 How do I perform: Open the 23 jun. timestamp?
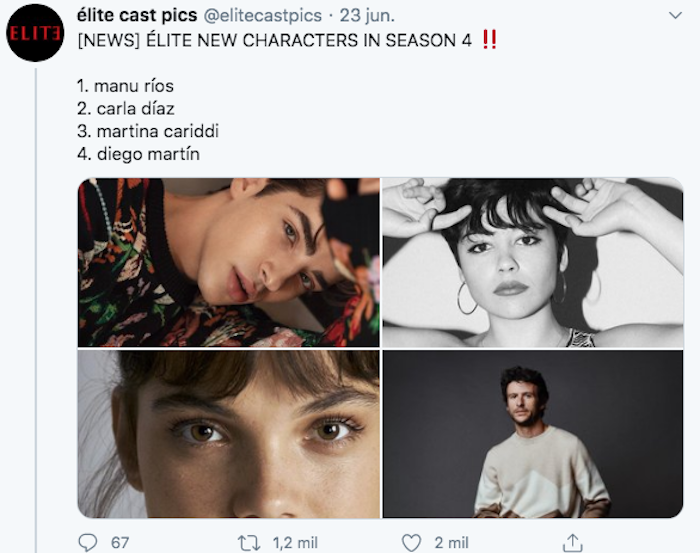click(367, 16)
